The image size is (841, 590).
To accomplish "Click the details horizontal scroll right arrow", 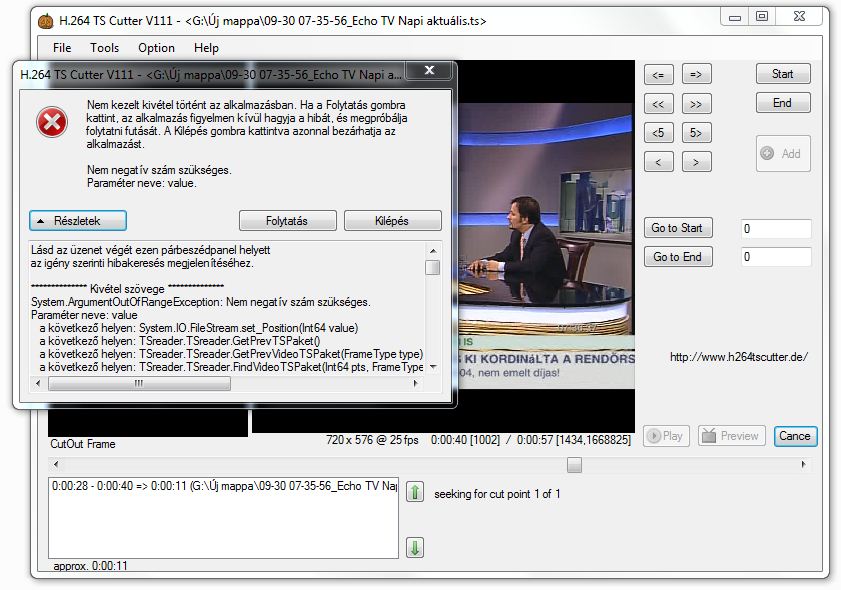I will pyautogui.click(x=416, y=384).
